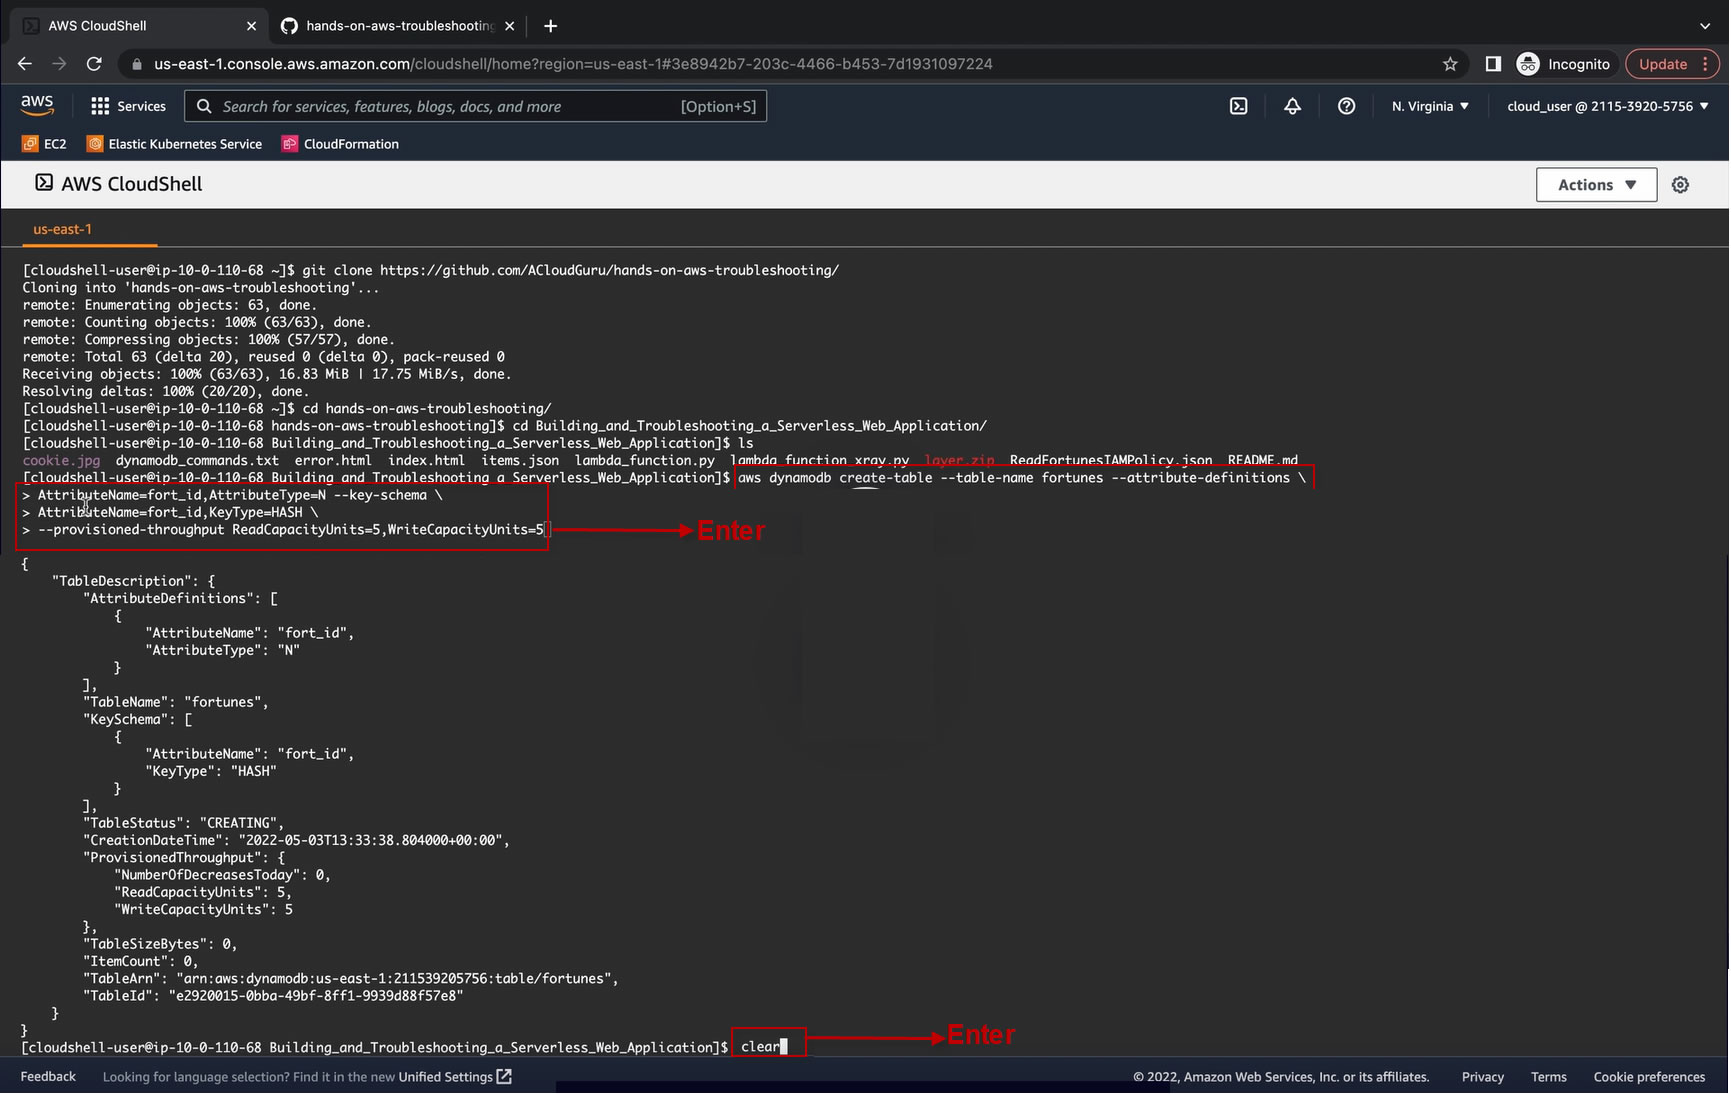Go forward in browser history
Viewport: 1731px width, 1094px height.
pyautogui.click(x=60, y=64)
